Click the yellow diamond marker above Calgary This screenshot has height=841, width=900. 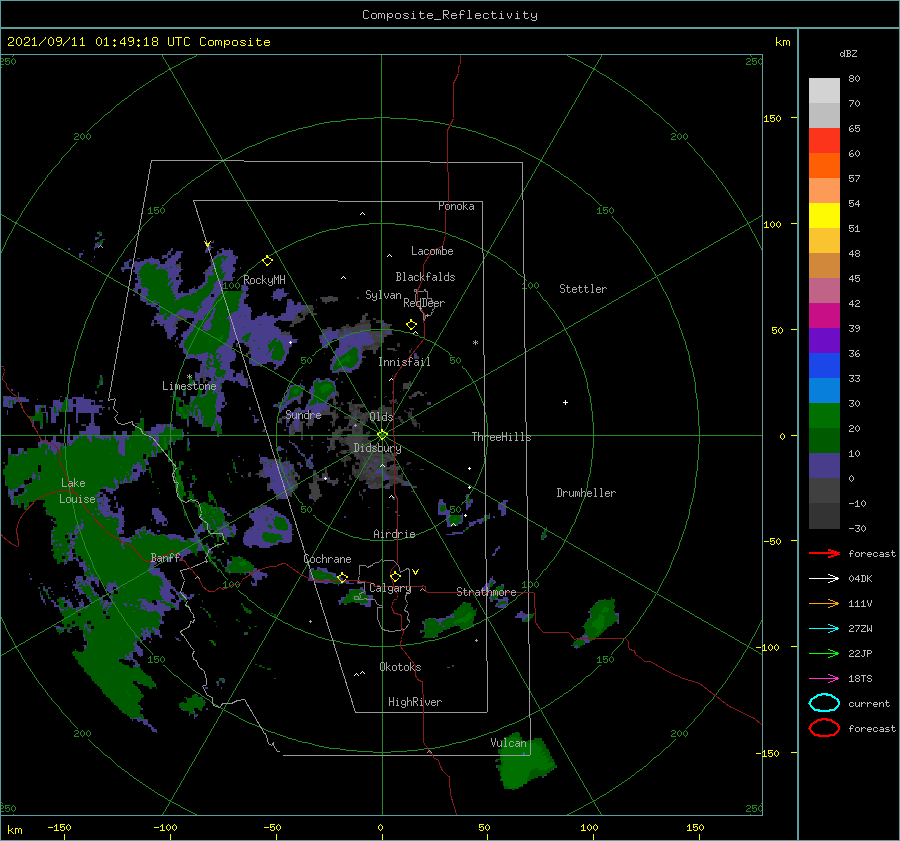pos(395,576)
